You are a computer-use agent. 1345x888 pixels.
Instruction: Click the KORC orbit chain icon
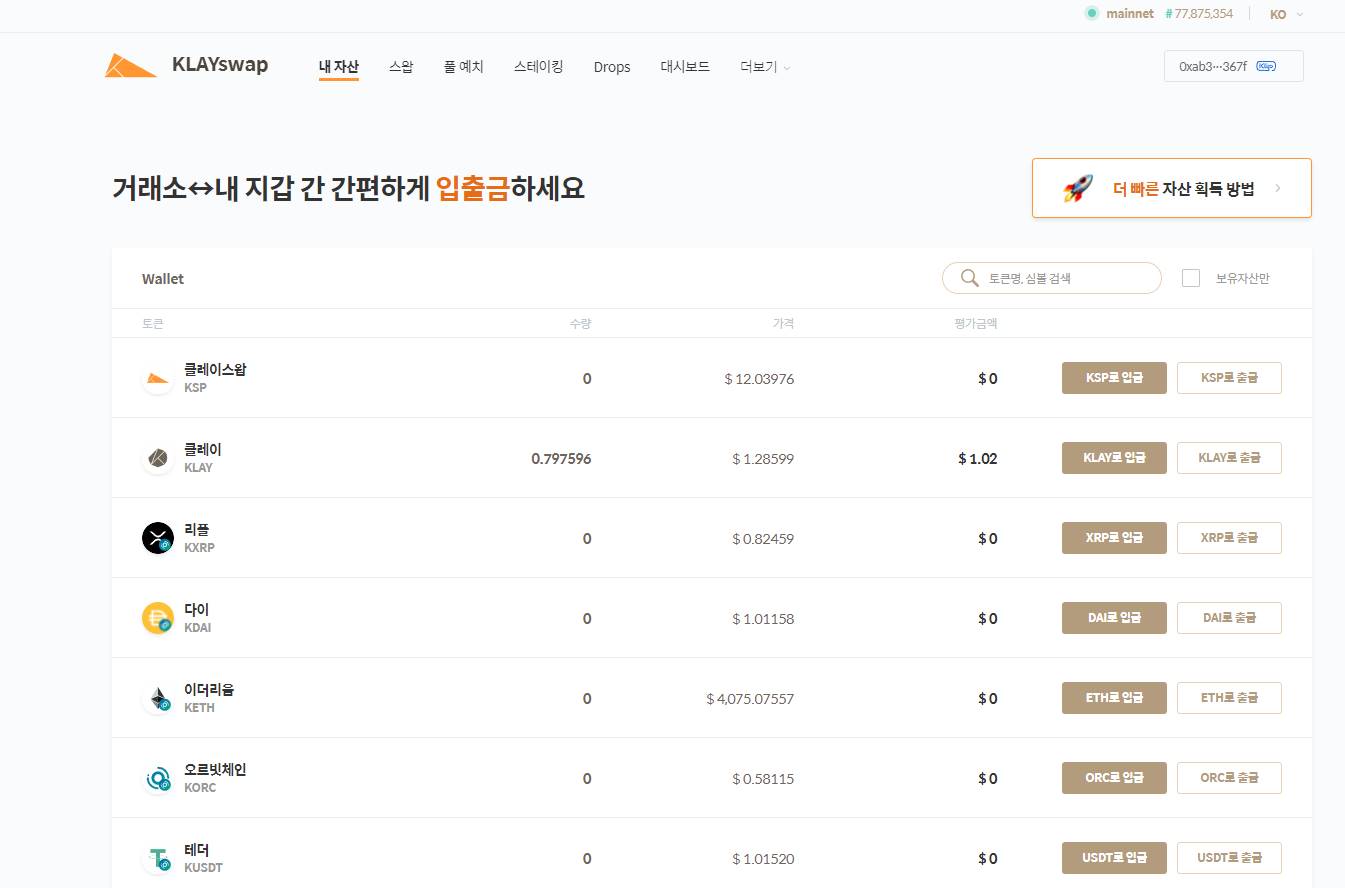click(158, 778)
